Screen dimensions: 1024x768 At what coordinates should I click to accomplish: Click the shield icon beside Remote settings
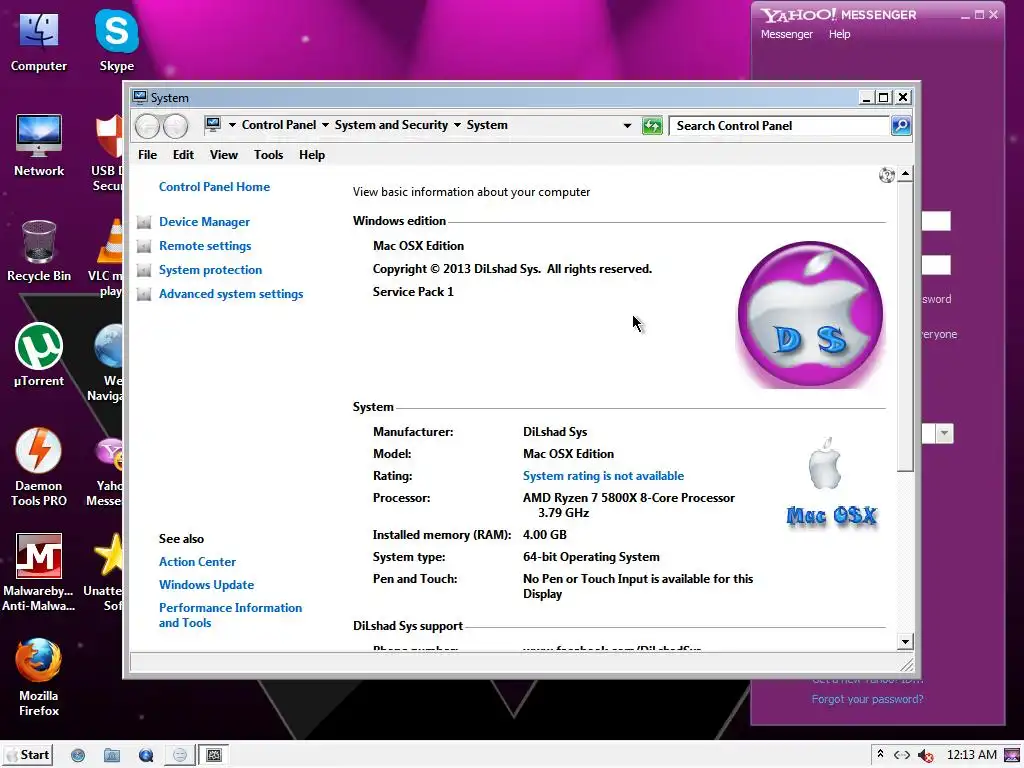[x=144, y=246]
